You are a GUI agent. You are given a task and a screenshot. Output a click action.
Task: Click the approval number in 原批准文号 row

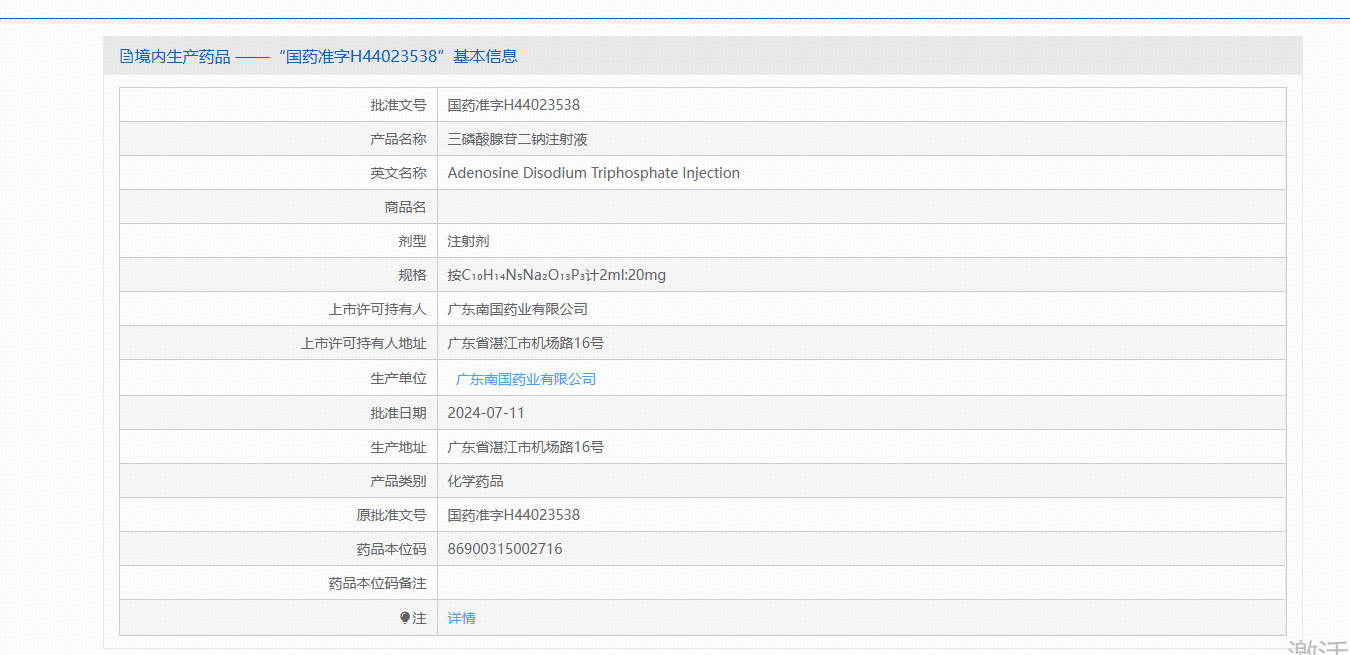513,515
